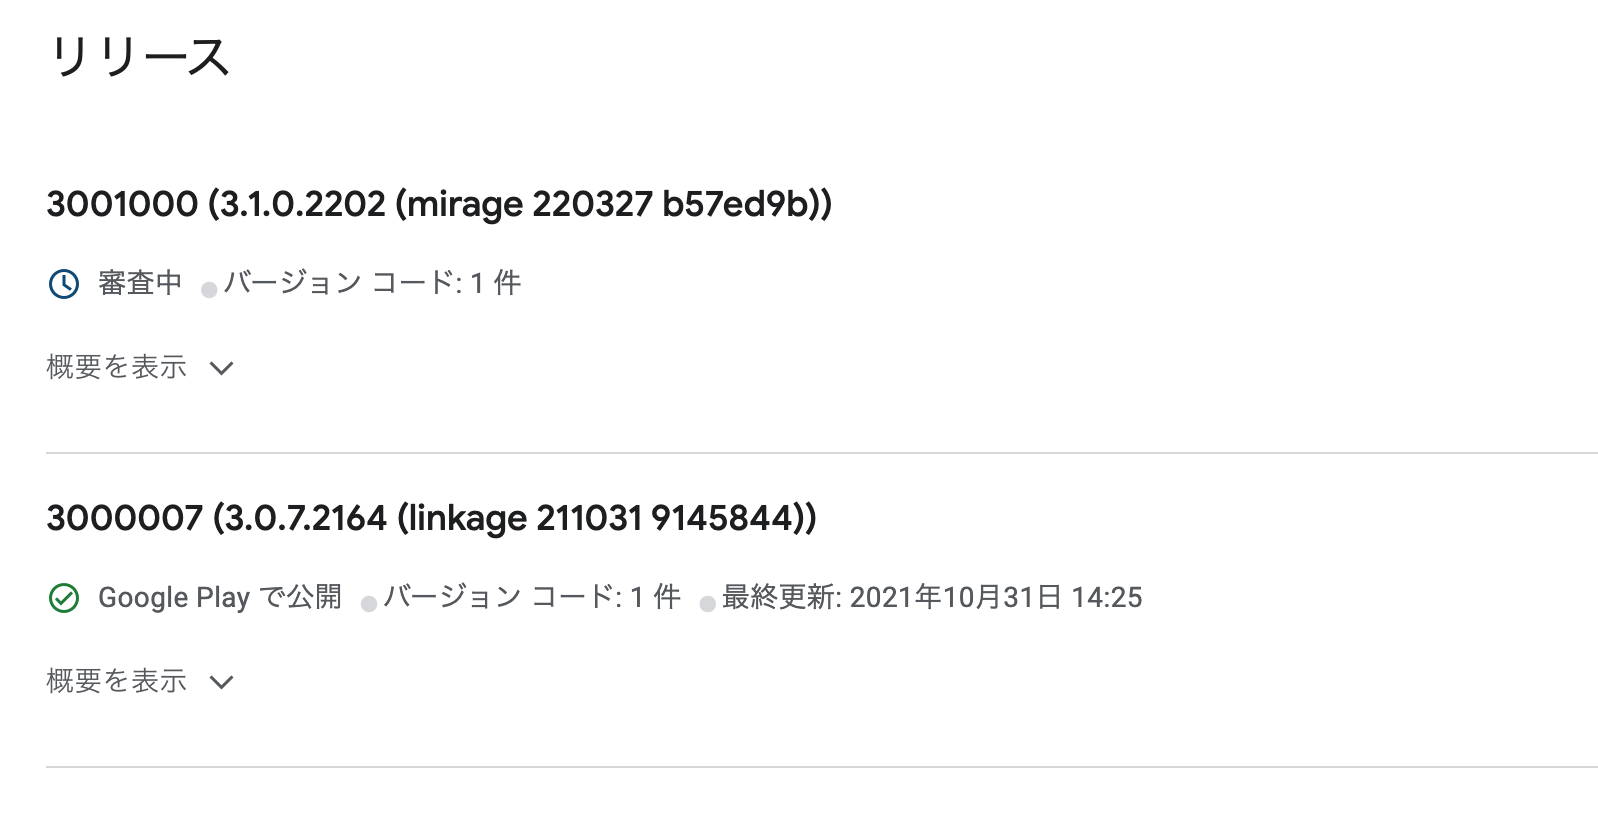The width and height of the screenshot is (1598, 818).
Task: Show 概要を表示 for release 3001000
Action: point(117,368)
